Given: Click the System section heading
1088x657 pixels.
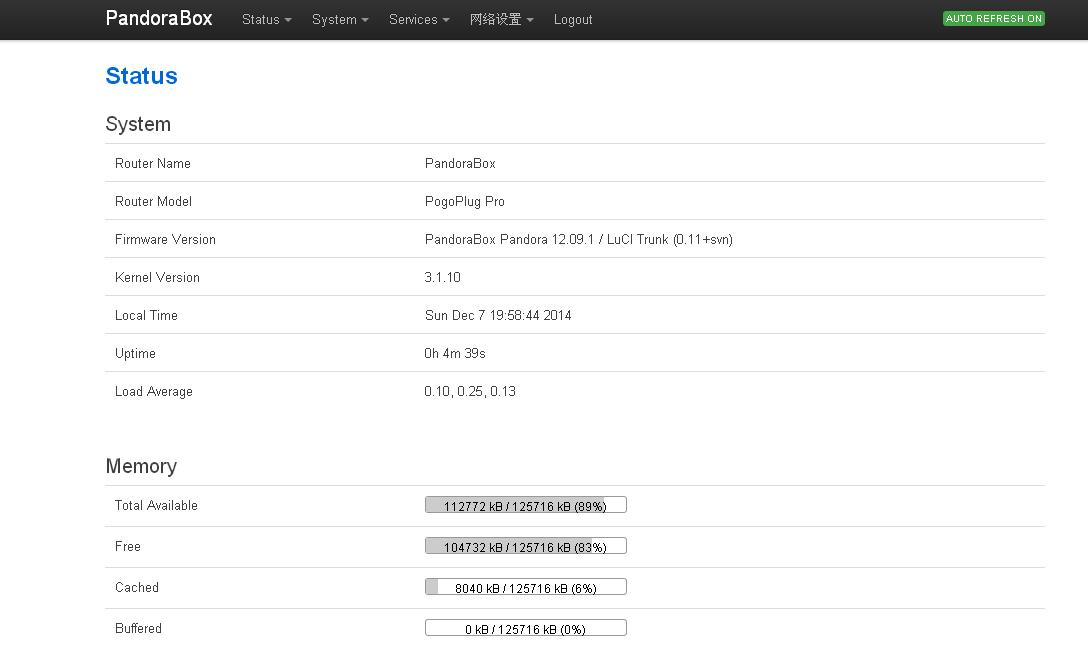Looking at the screenshot, I should (138, 124).
